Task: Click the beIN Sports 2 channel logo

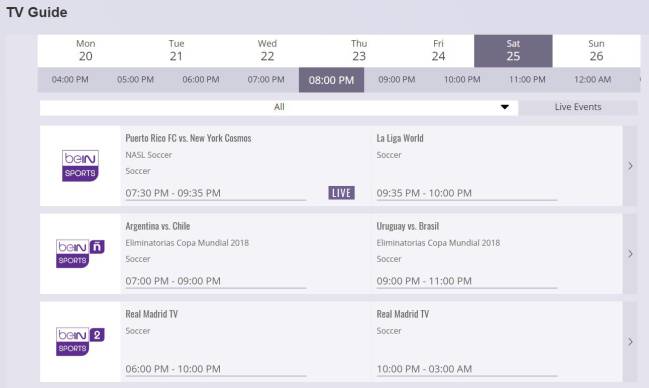Action: tap(80, 342)
